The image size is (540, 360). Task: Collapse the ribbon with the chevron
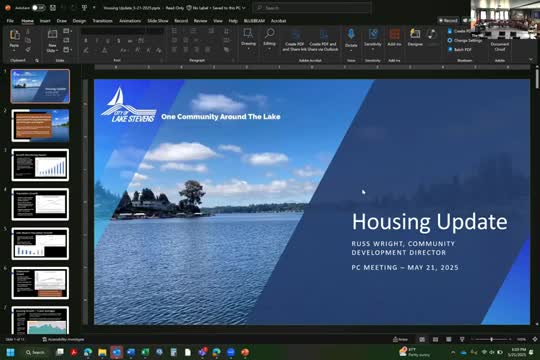531,60
